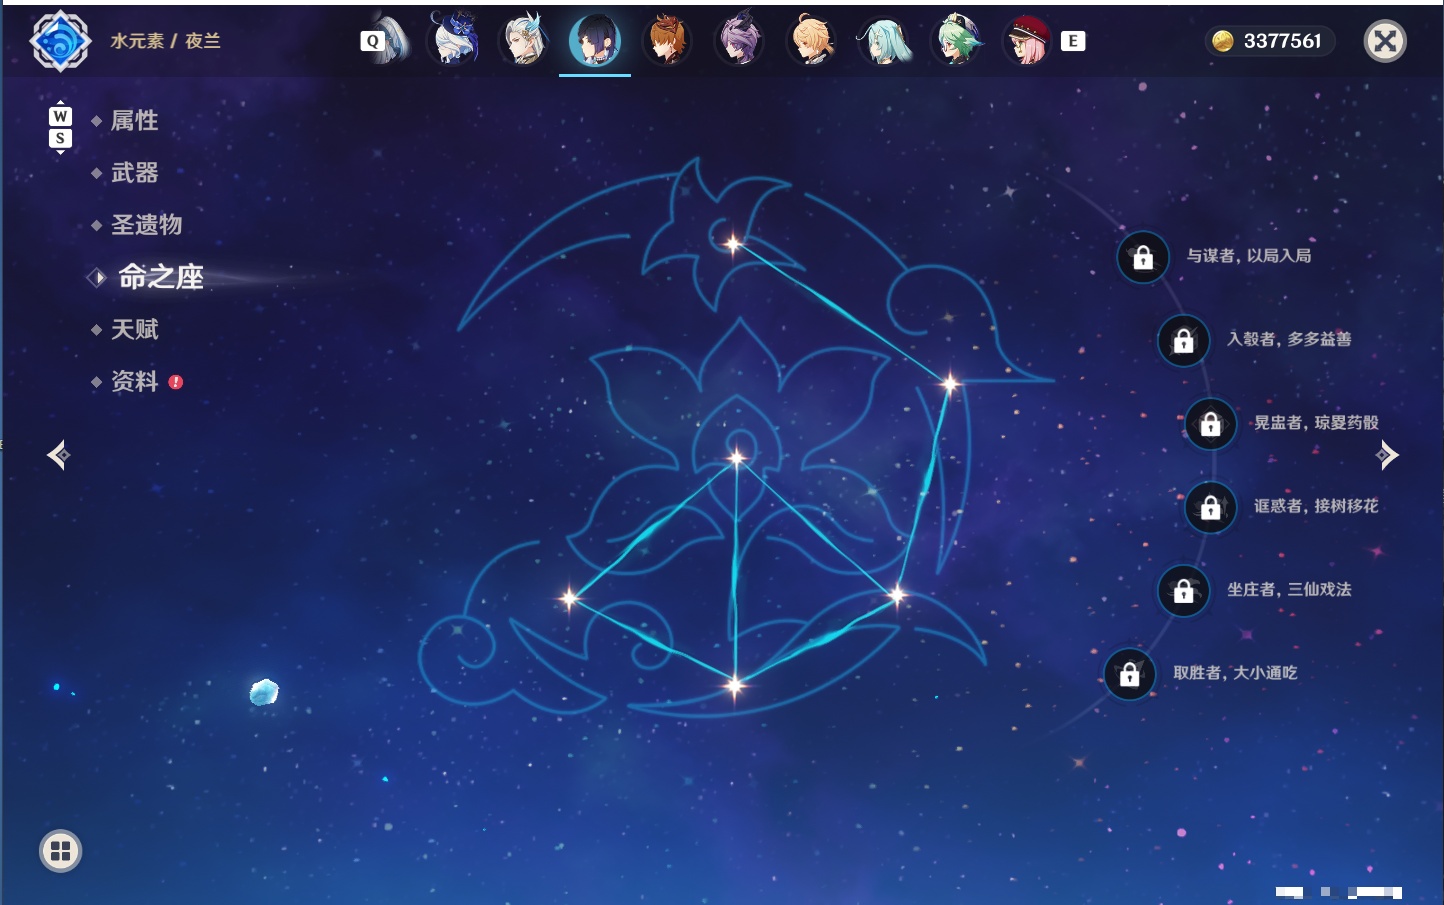Select the locked 坐庄者, 三仙戏法 constellation

point(1184,590)
